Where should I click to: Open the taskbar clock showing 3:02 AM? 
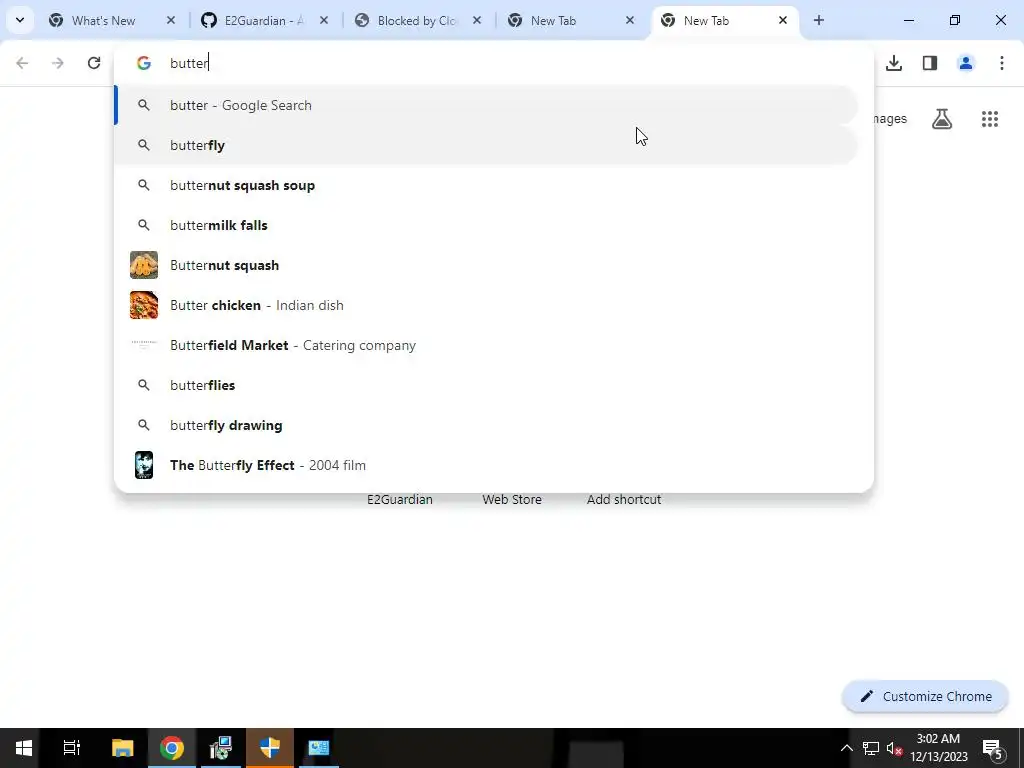(938, 748)
